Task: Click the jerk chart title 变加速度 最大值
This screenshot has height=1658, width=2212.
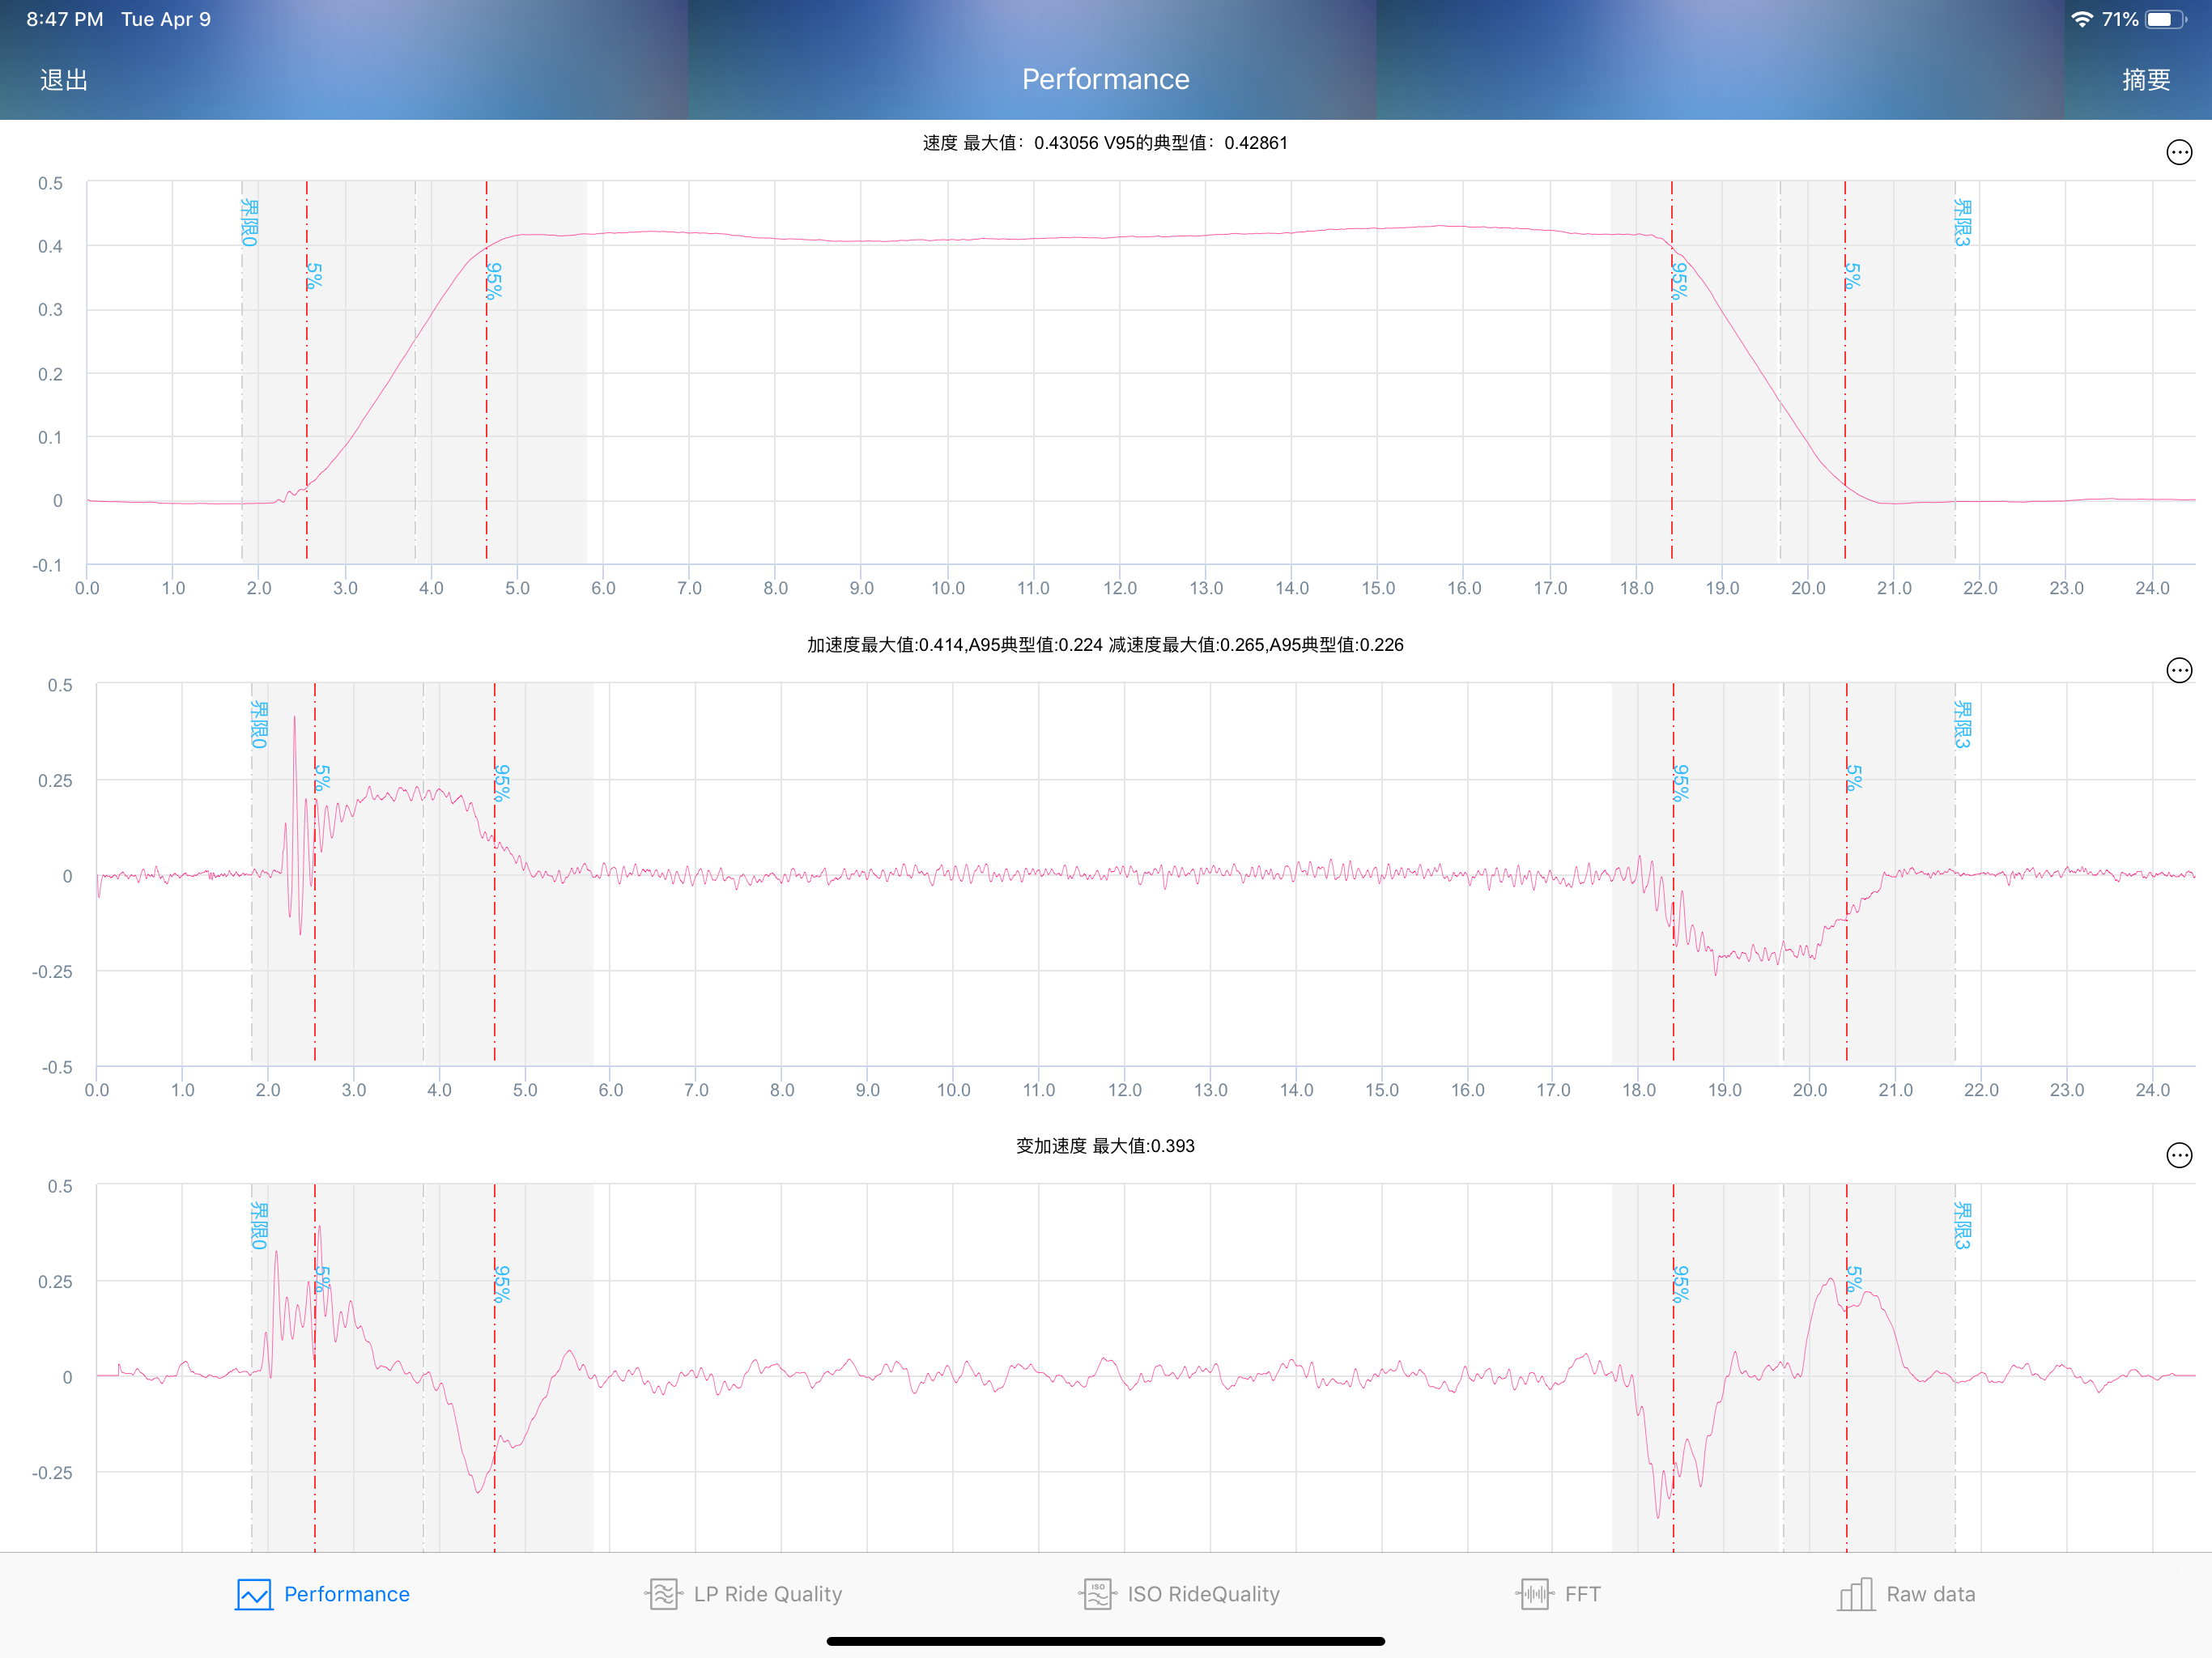Action: tap(1105, 1146)
